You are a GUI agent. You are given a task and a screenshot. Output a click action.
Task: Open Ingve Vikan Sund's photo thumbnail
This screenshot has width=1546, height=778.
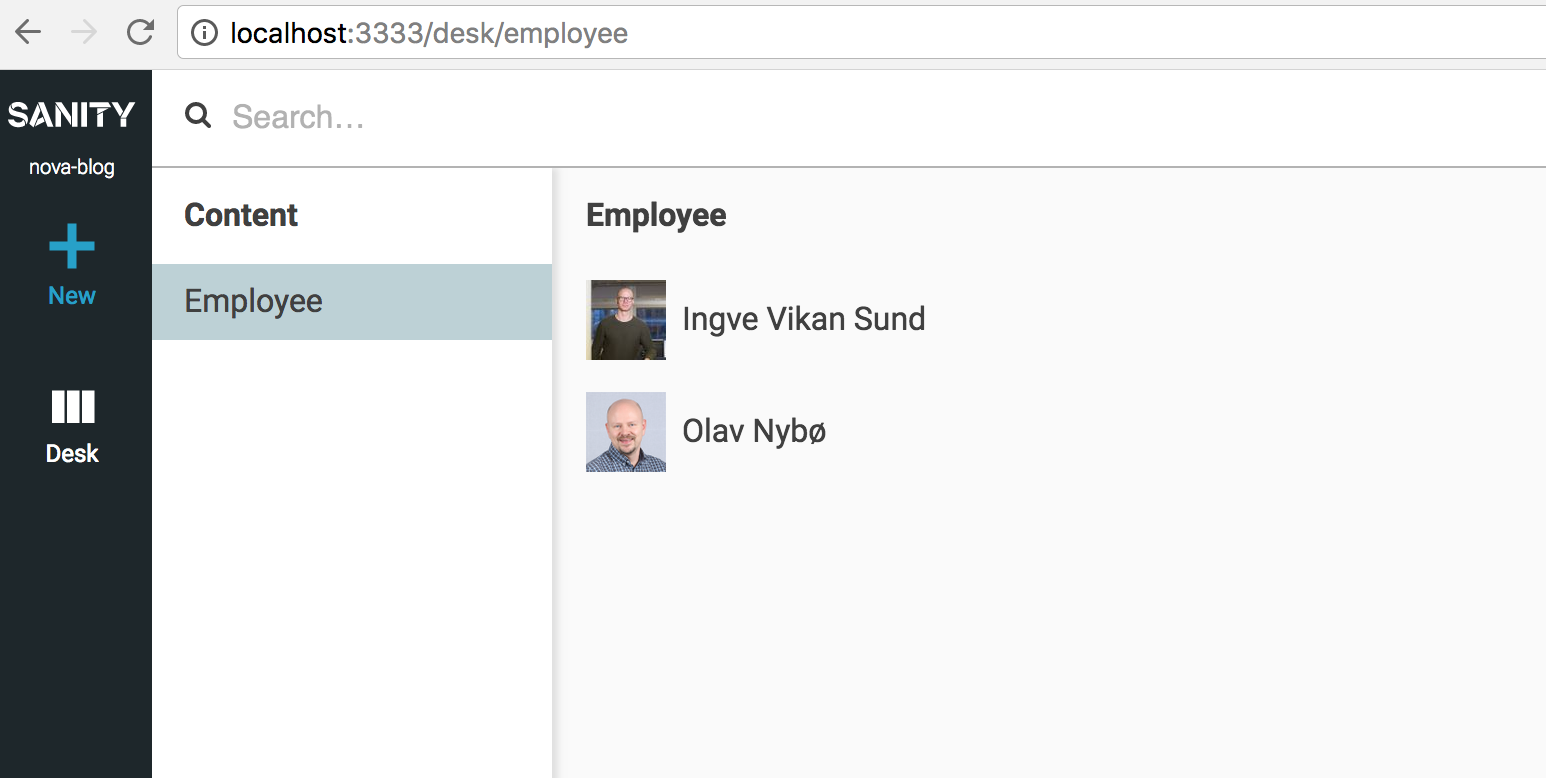click(626, 320)
